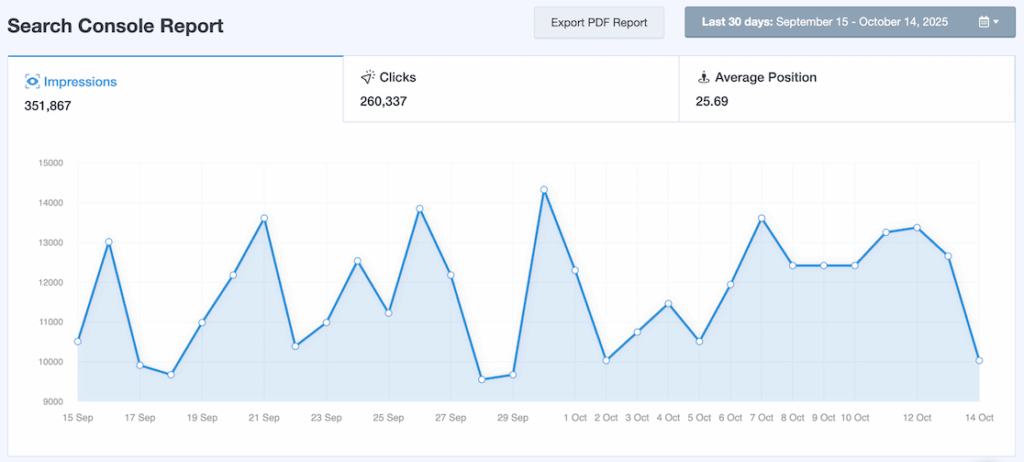
Task: Click the Impressions eye icon
Action: point(32,82)
